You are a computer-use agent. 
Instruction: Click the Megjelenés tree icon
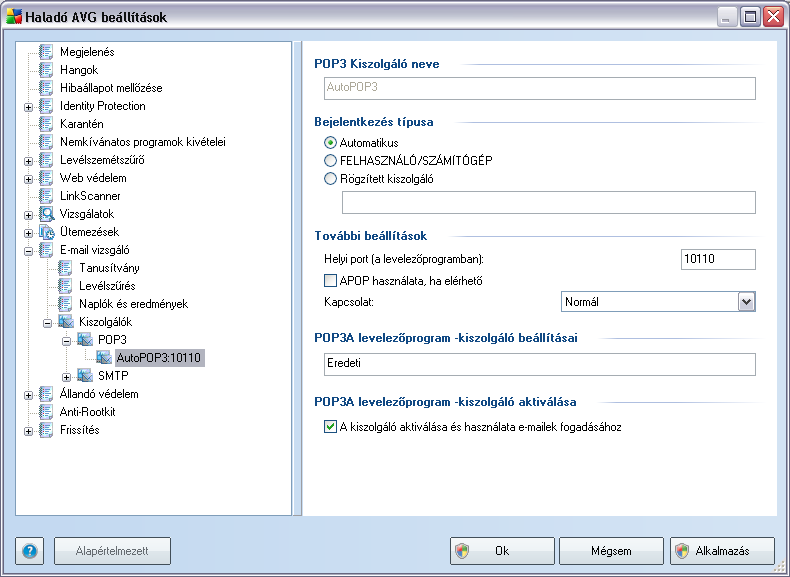[x=46, y=52]
